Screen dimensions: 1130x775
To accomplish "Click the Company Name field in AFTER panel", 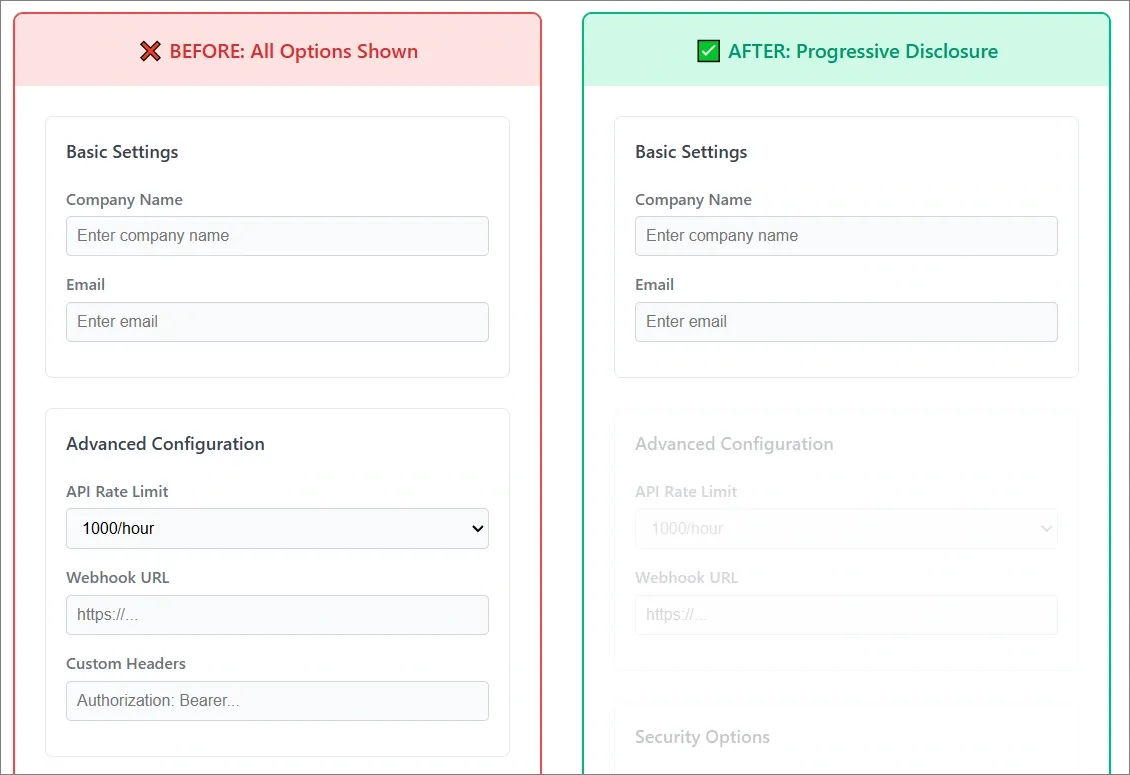I will [x=846, y=236].
